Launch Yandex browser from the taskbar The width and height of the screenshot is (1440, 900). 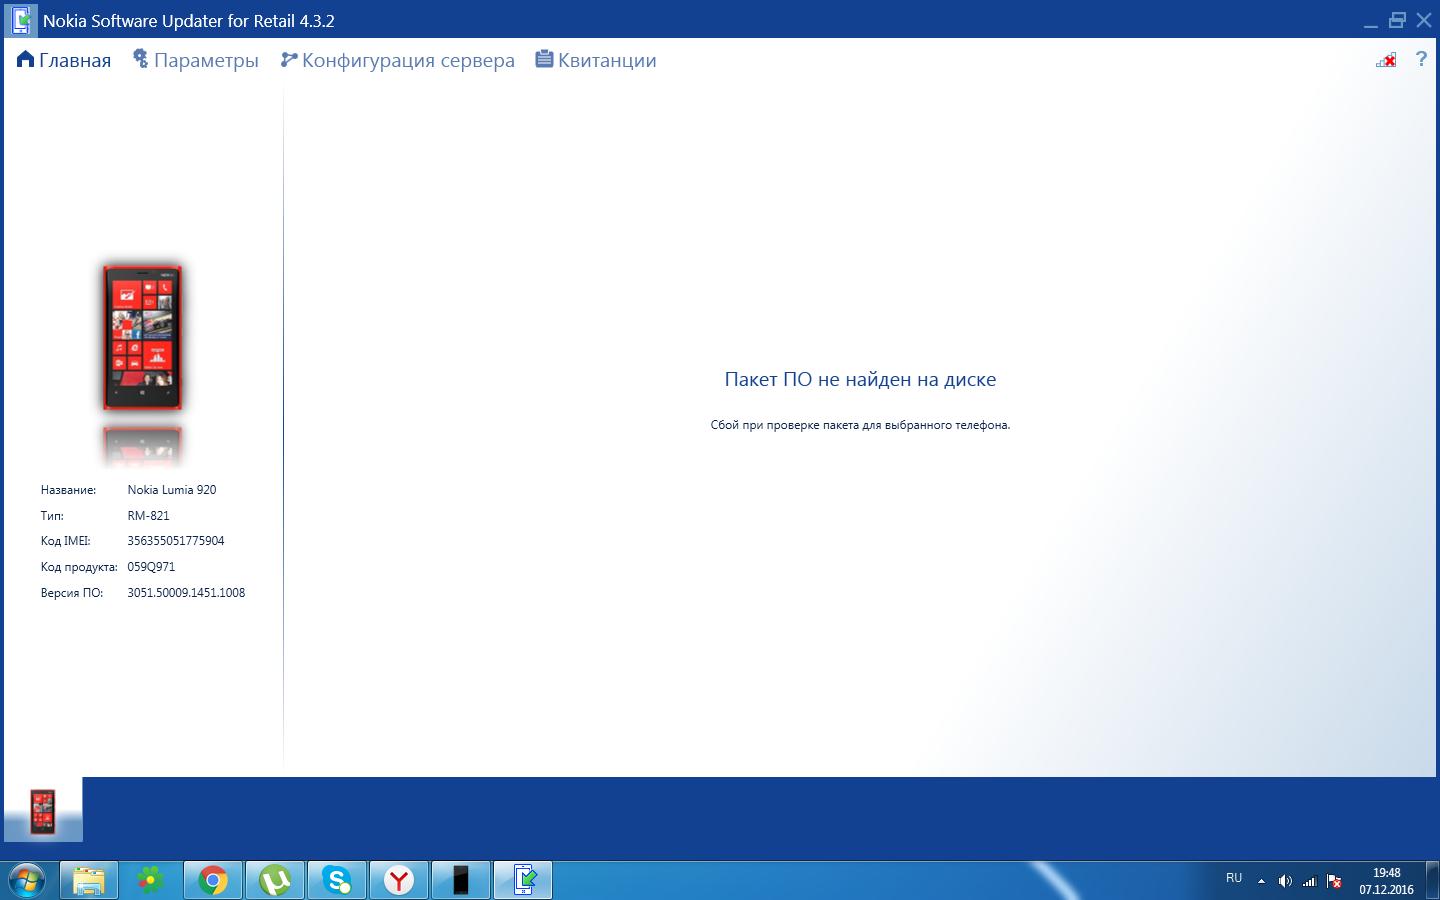click(399, 880)
